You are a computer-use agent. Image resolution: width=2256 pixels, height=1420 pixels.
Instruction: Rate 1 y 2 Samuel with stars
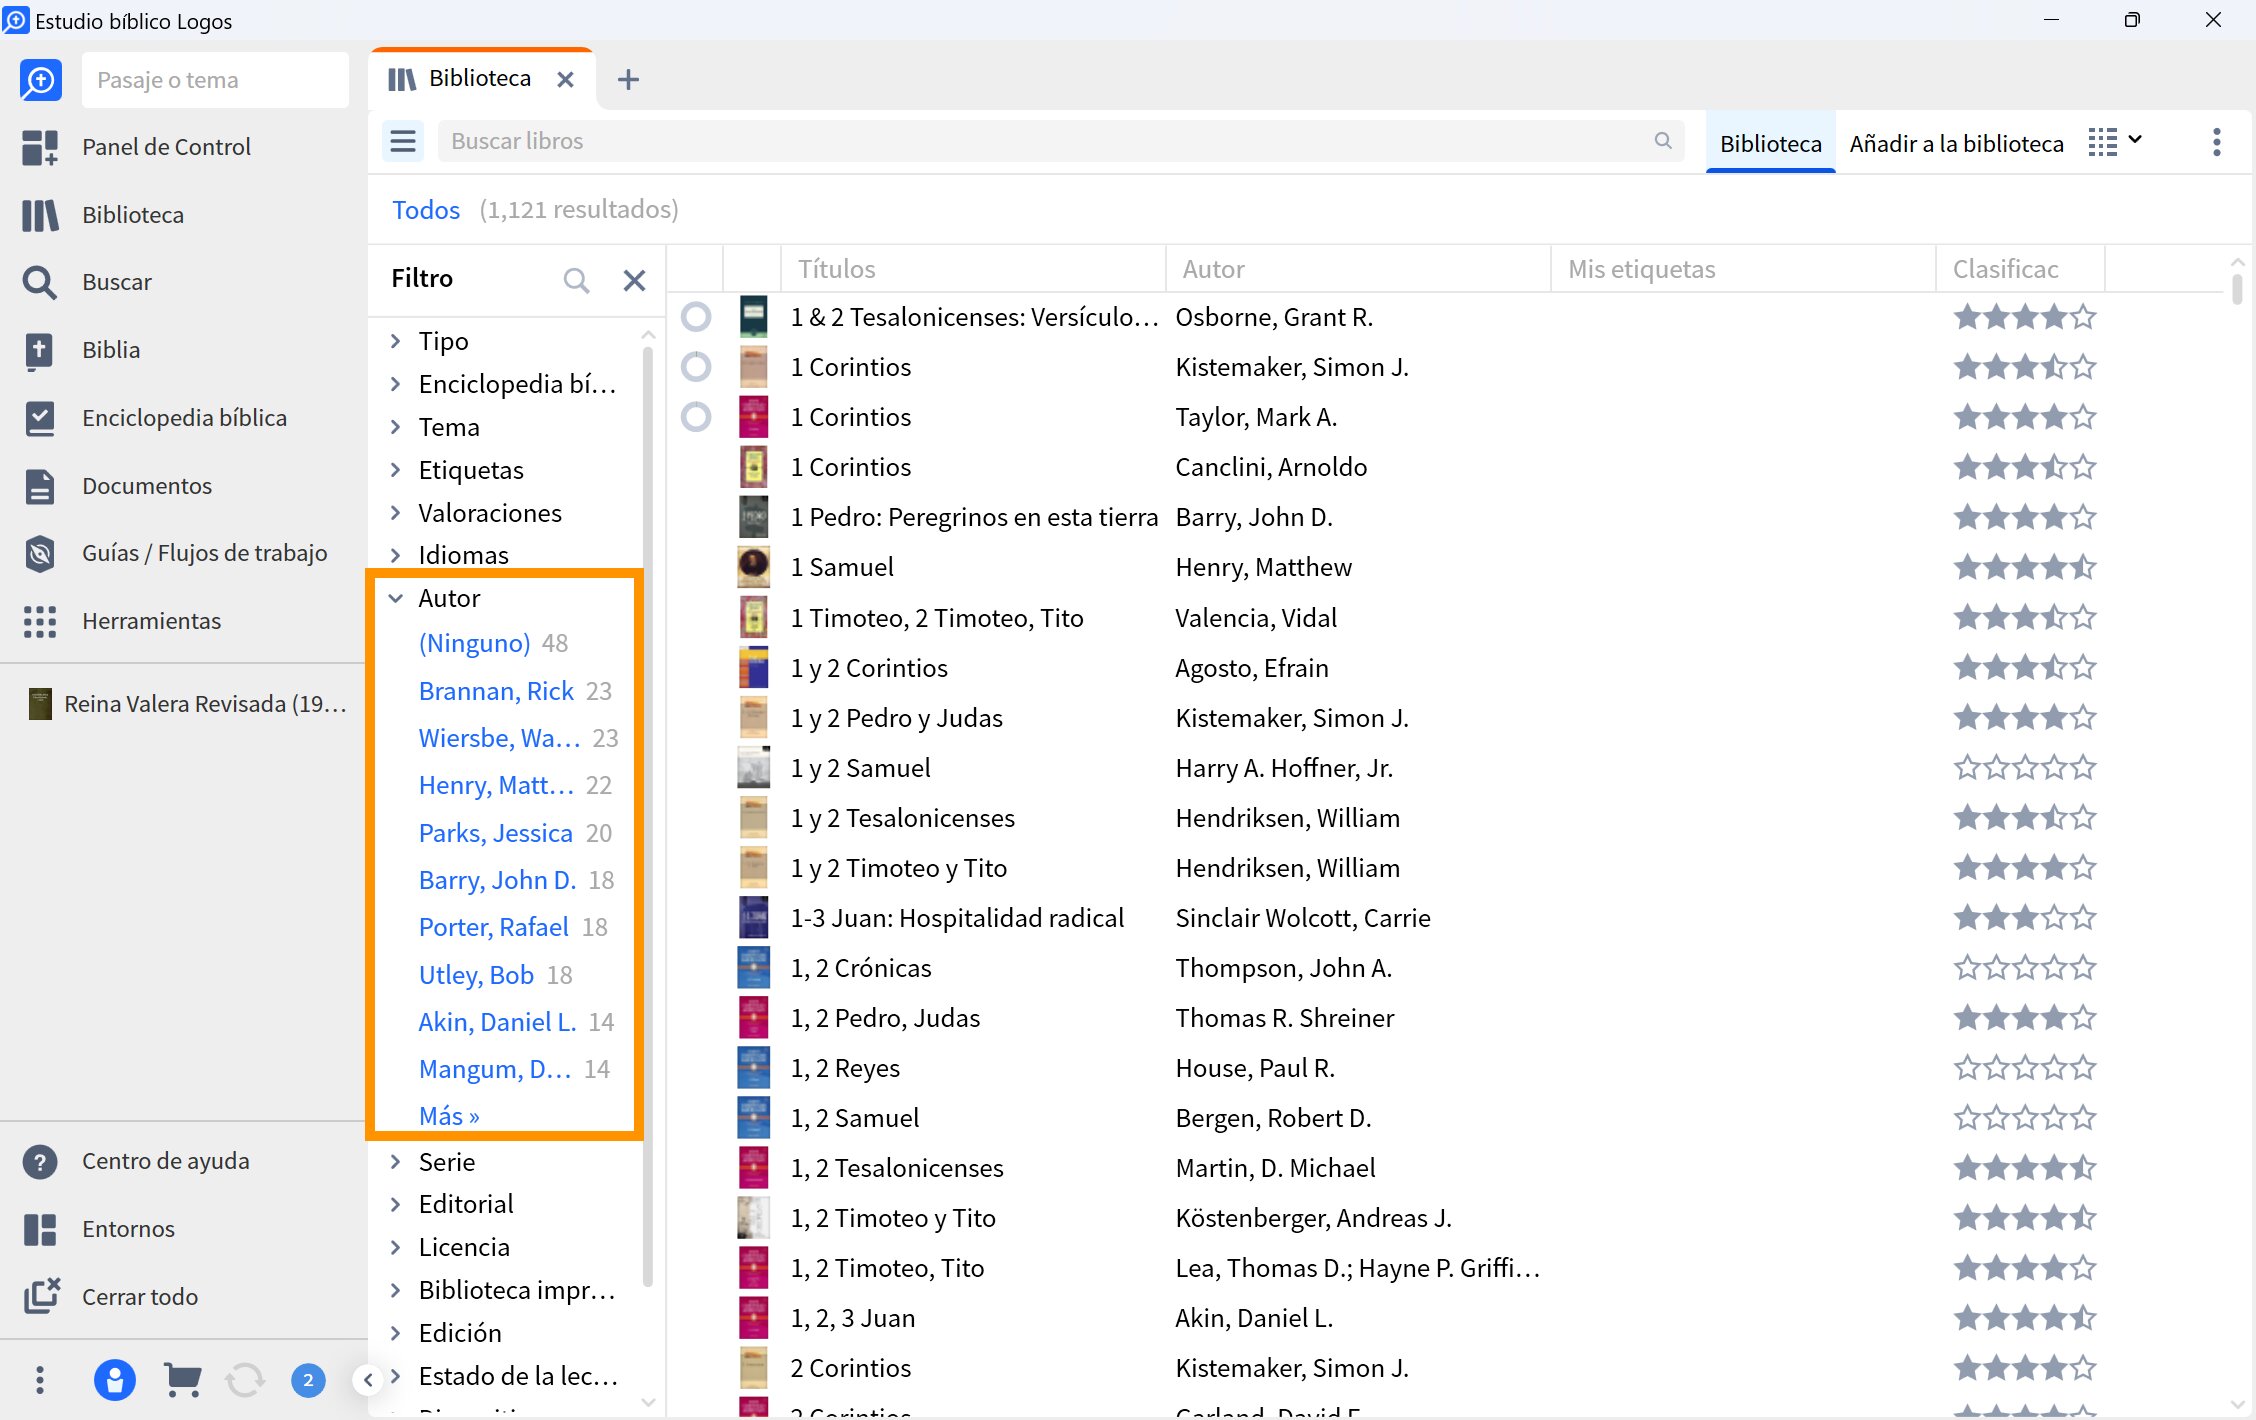click(x=2025, y=768)
